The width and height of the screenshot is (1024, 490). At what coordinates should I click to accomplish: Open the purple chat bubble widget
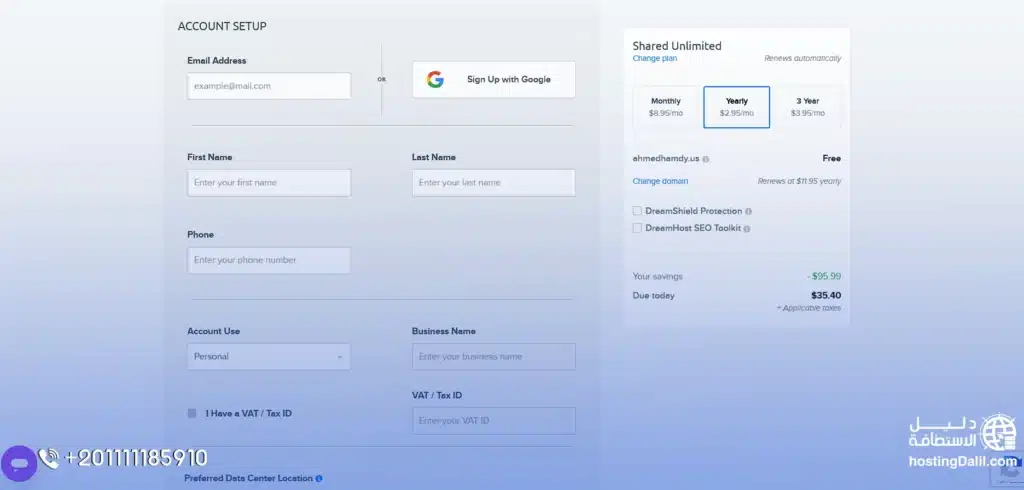click(18, 464)
